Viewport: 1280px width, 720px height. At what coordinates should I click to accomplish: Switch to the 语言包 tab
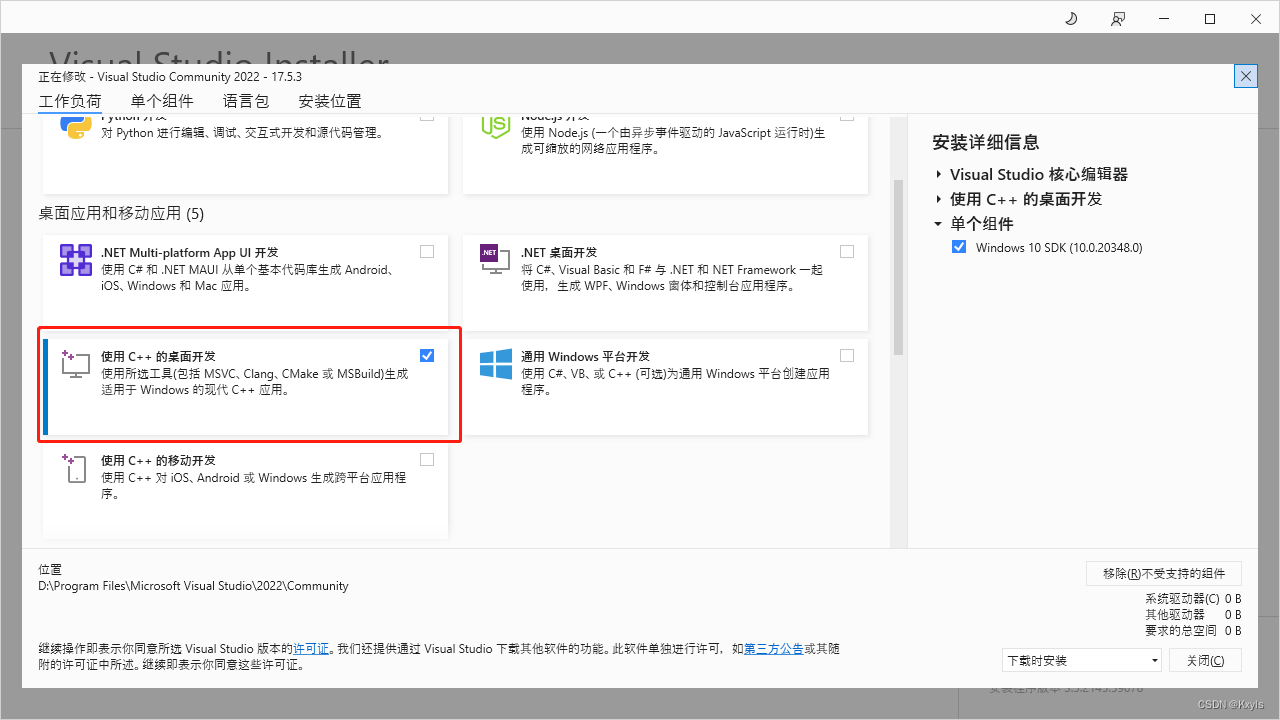click(246, 101)
